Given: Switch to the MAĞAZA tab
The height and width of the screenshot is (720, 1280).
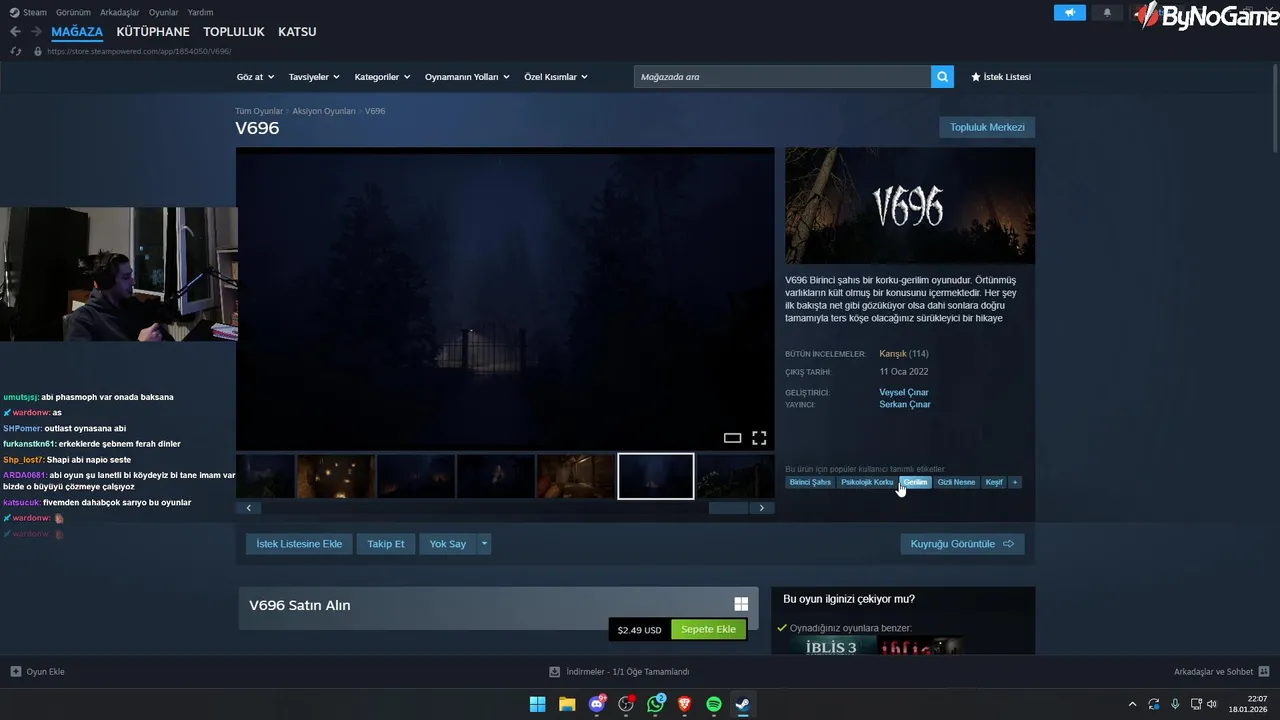Looking at the screenshot, I should (x=77, y=32).
